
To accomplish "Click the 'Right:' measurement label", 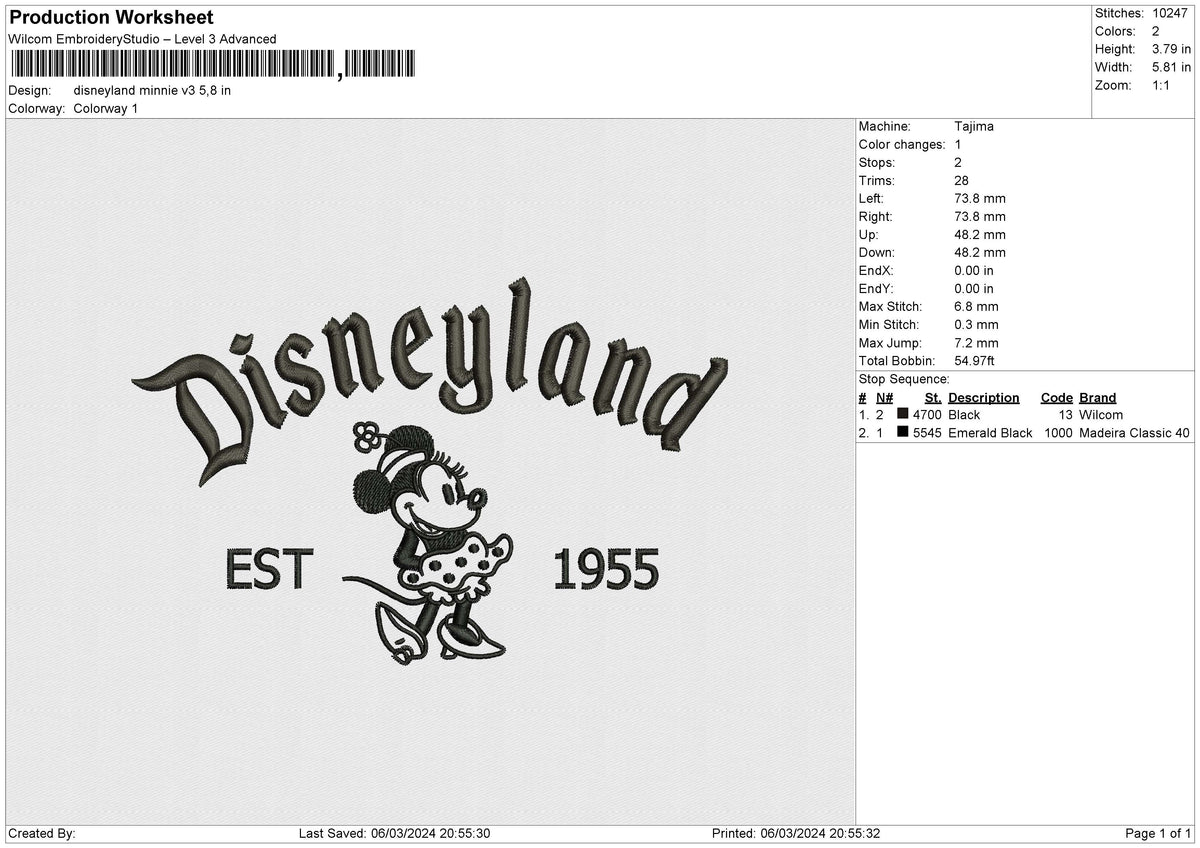I will [x=876, y=217].
